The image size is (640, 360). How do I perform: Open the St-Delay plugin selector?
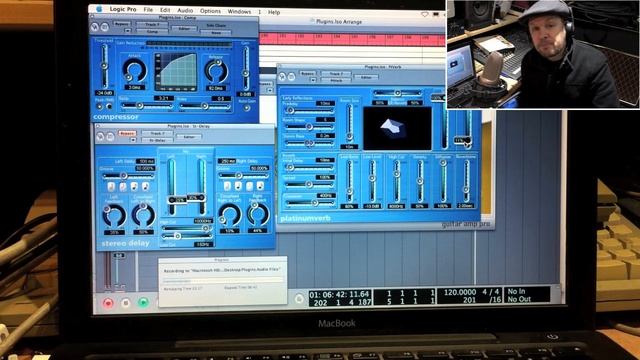pos(157,140)
